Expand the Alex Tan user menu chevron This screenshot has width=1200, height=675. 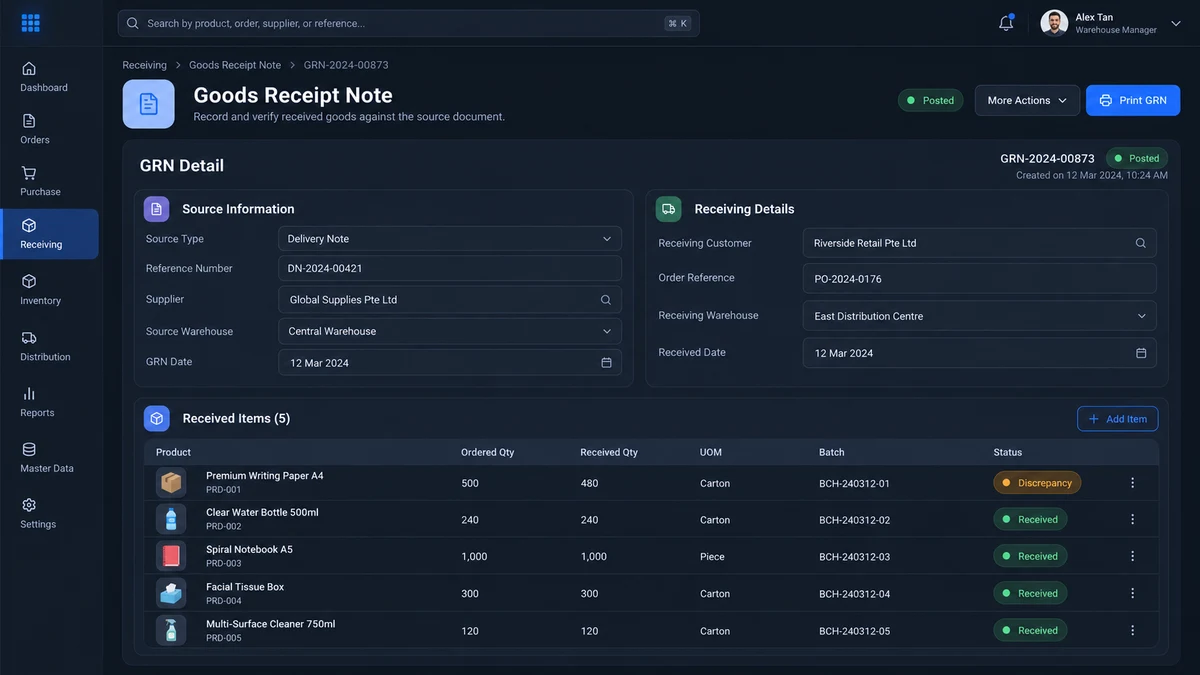tap(1176, 24)
